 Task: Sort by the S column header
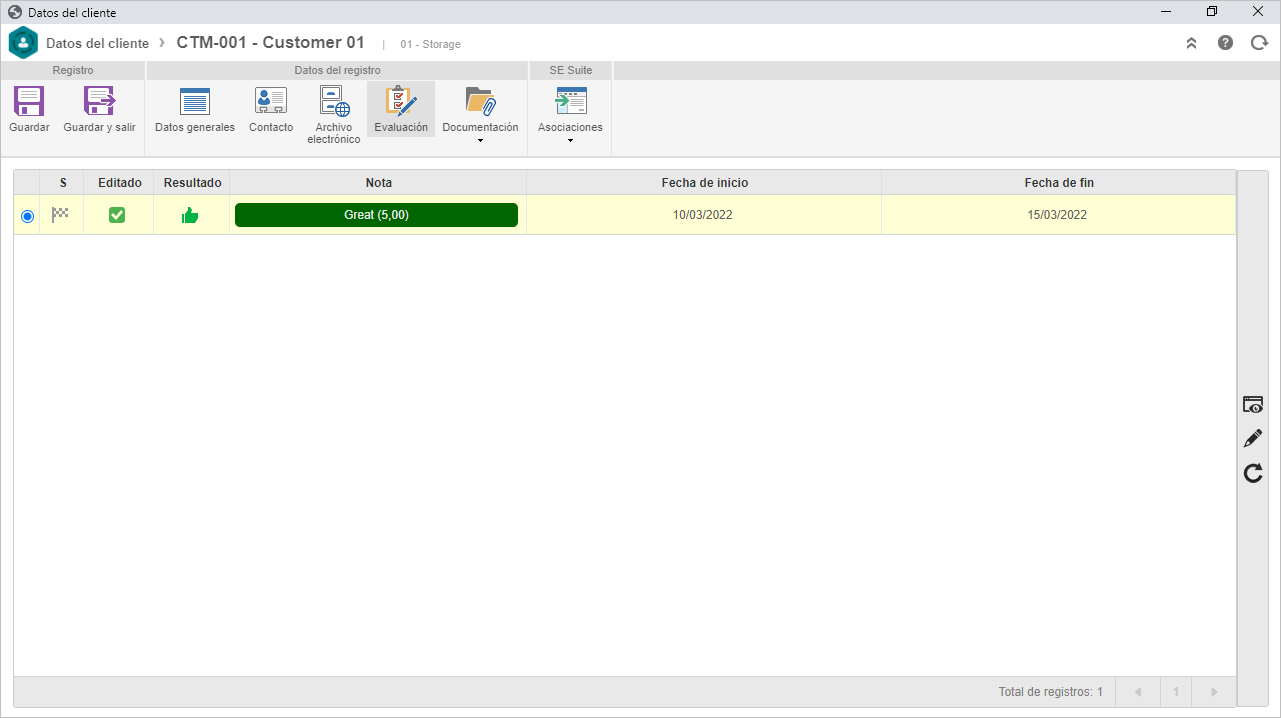pyautogui.click(x=63, y=183)
